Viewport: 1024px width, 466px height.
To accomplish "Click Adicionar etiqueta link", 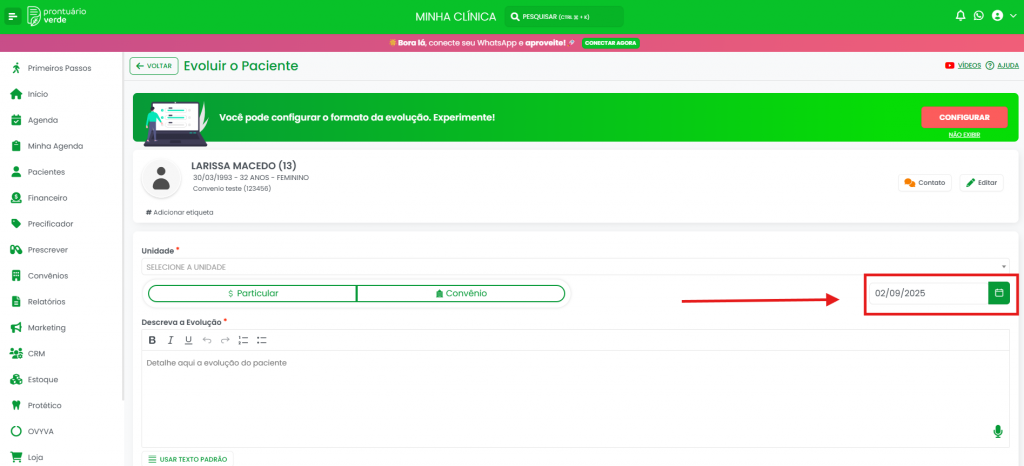I will click(180, 212).
